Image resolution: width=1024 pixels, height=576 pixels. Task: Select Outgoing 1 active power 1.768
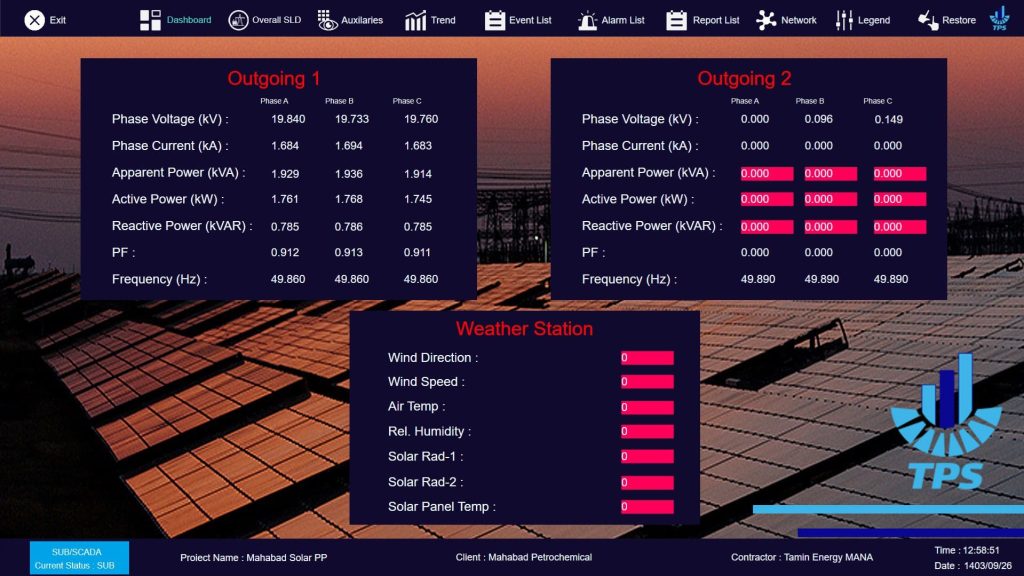click(348, 199)
